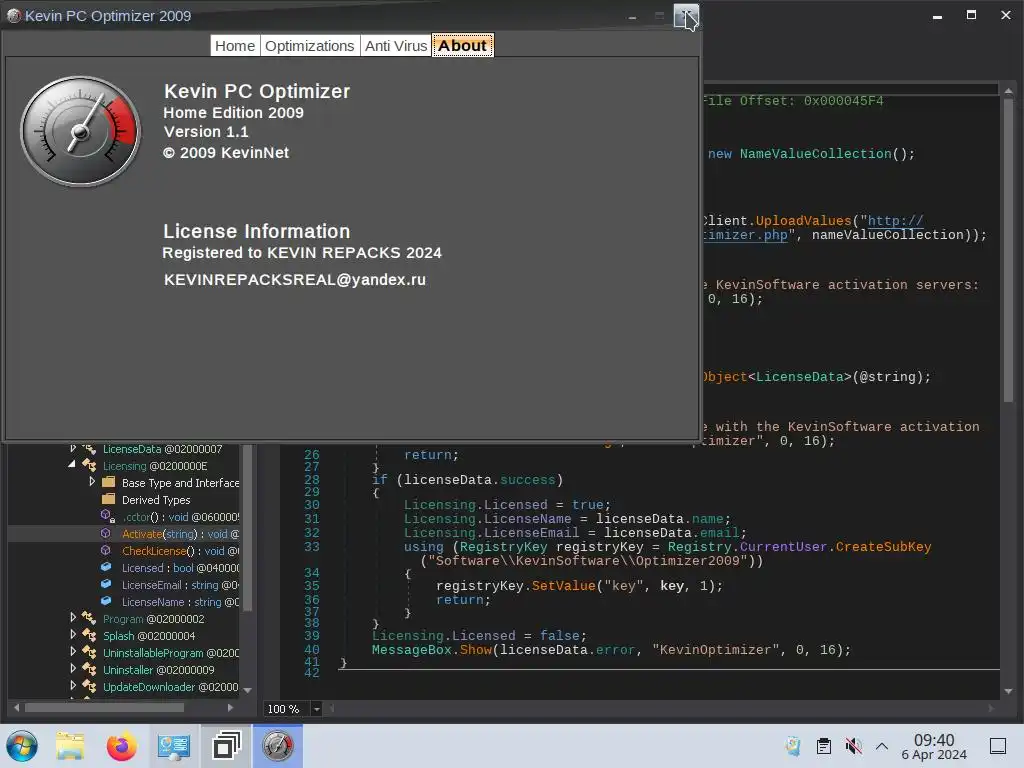
Task: Expand the LicenseData class node
Action: [73, 449]
